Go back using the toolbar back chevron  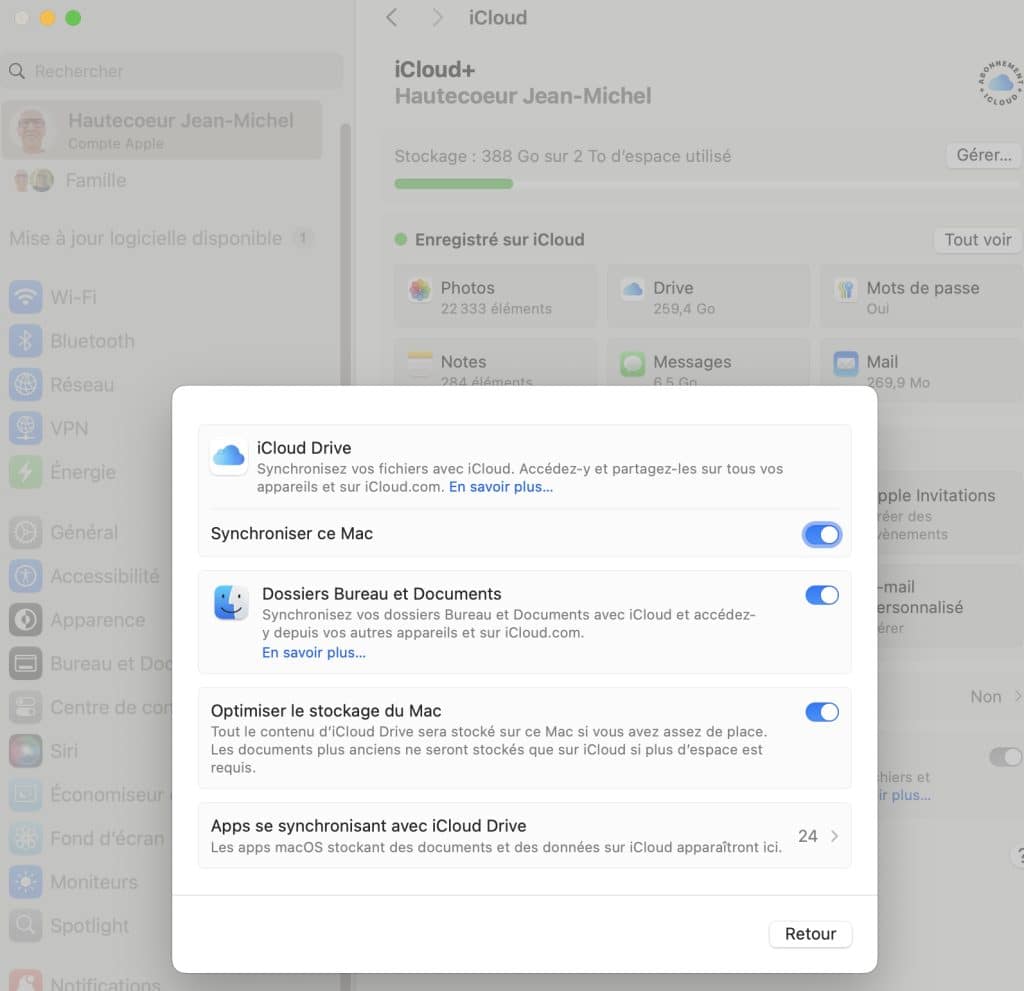392,18
